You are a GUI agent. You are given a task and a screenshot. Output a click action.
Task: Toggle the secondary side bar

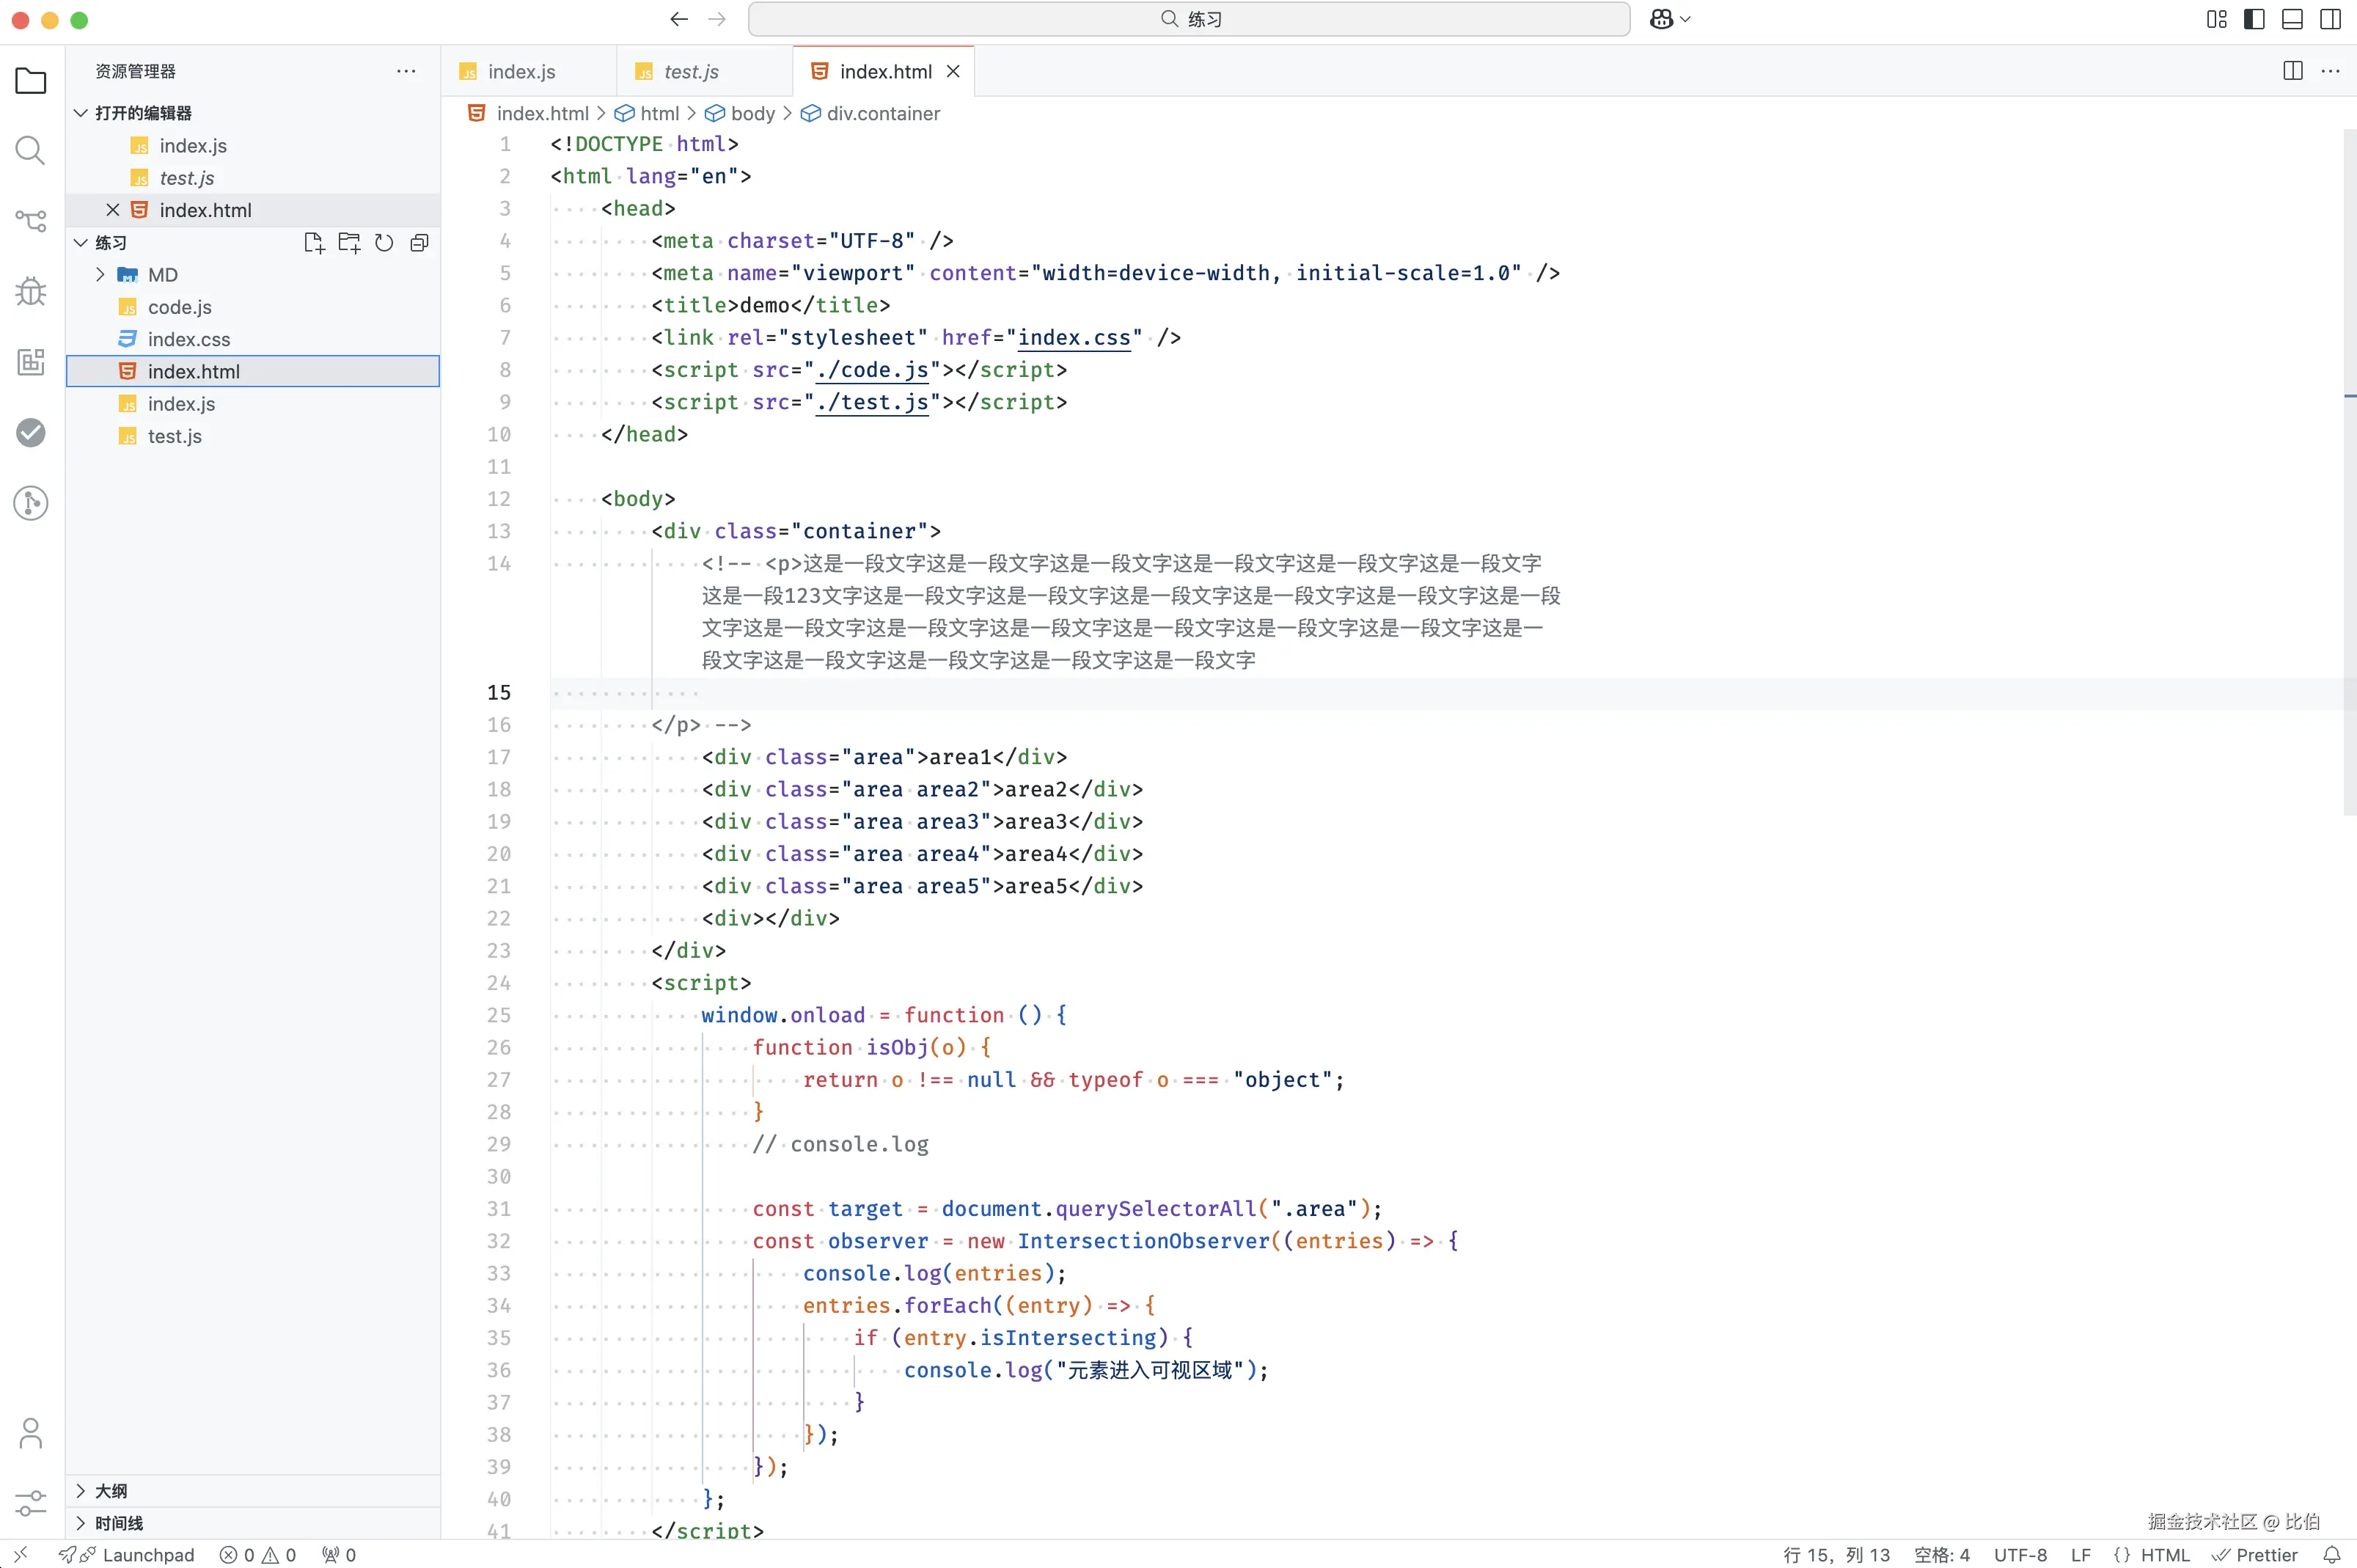[2330, 19]
